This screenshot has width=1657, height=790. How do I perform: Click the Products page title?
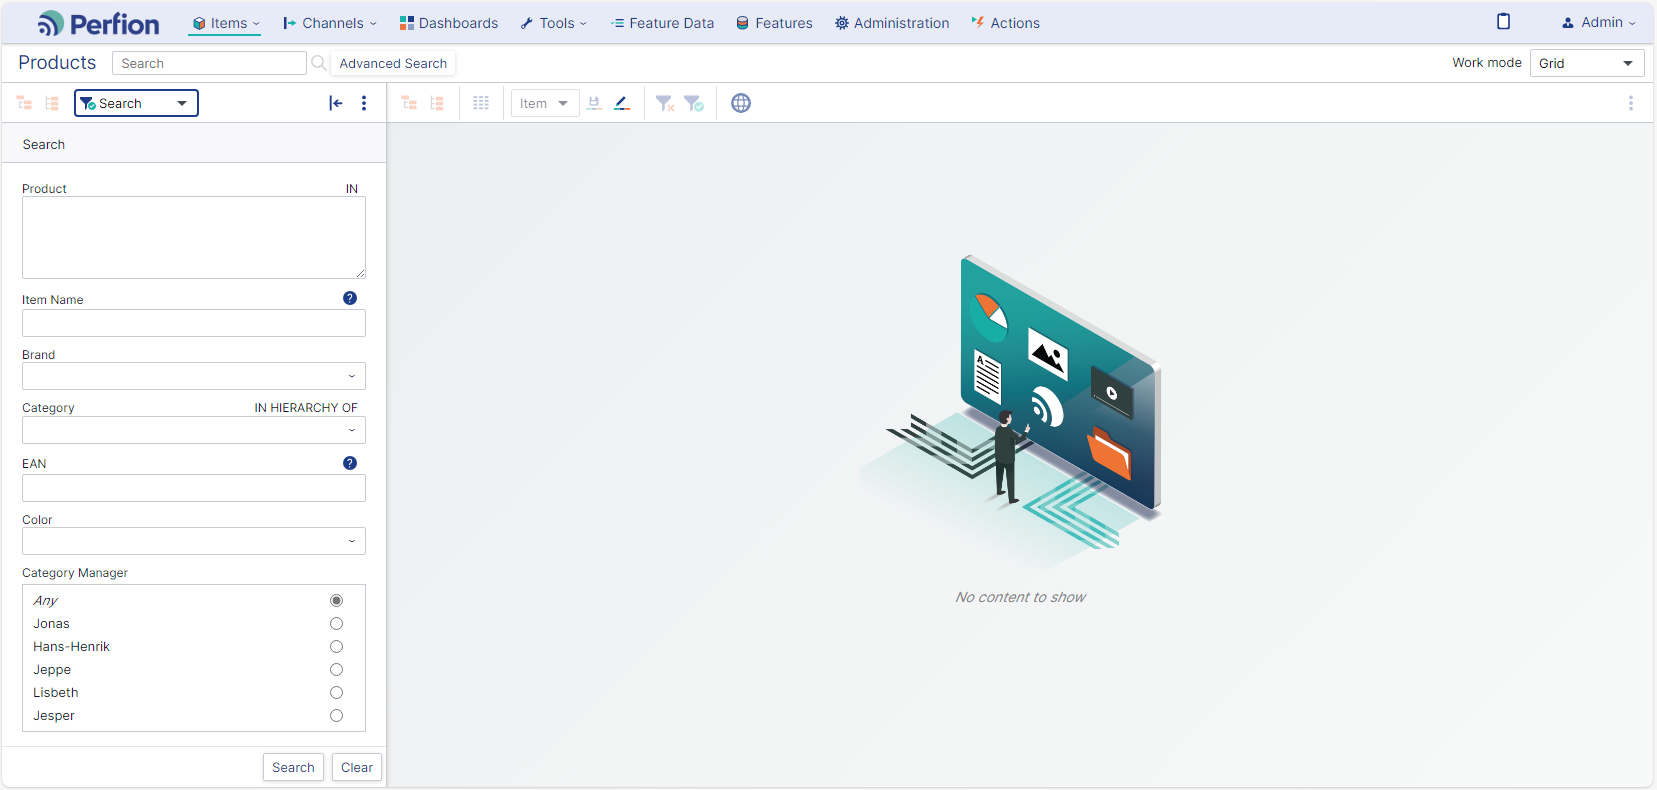point(57,62)
